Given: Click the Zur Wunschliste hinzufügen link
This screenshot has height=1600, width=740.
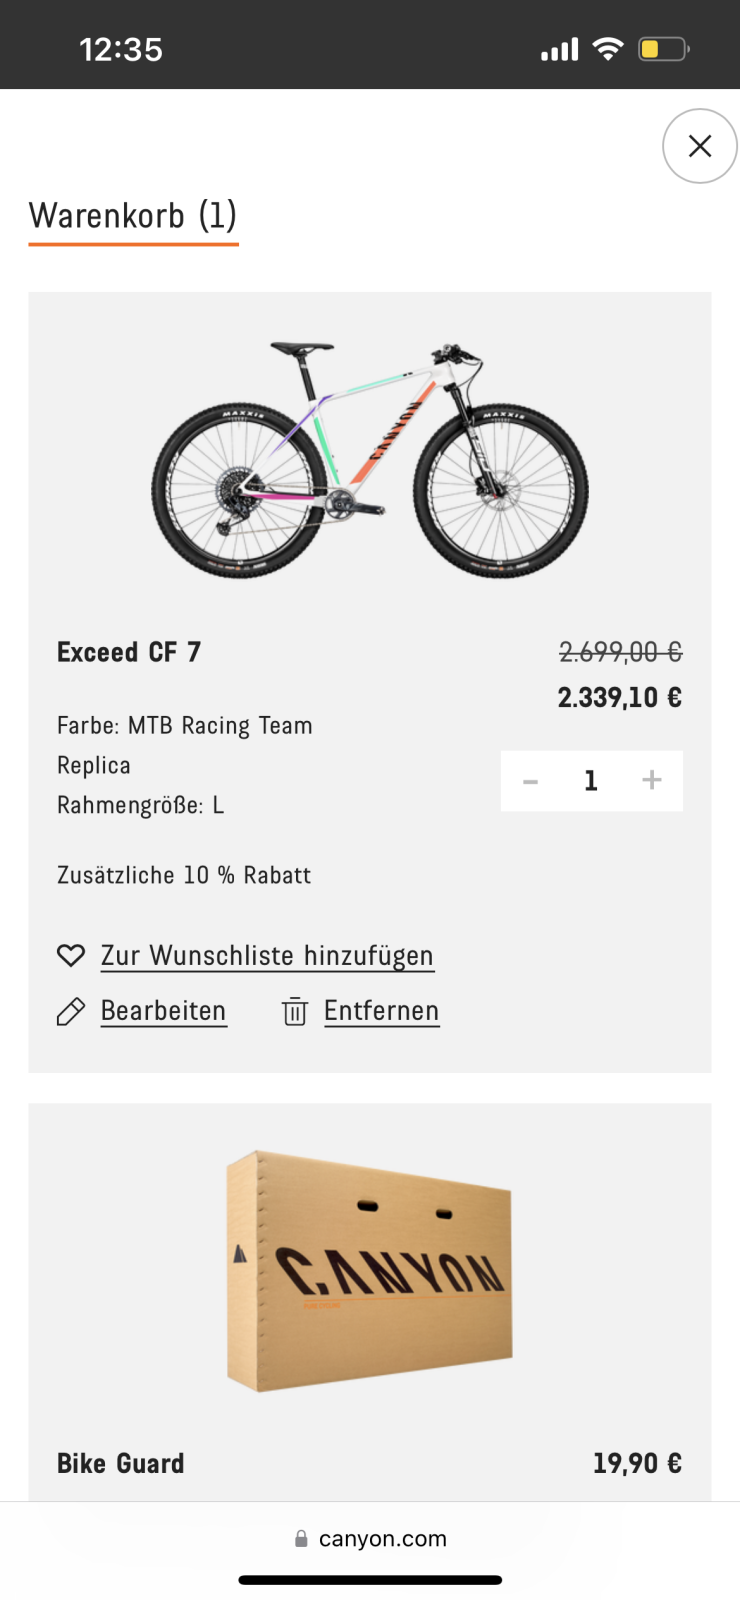Looking at the screenshot, I should tap(267, 956).
